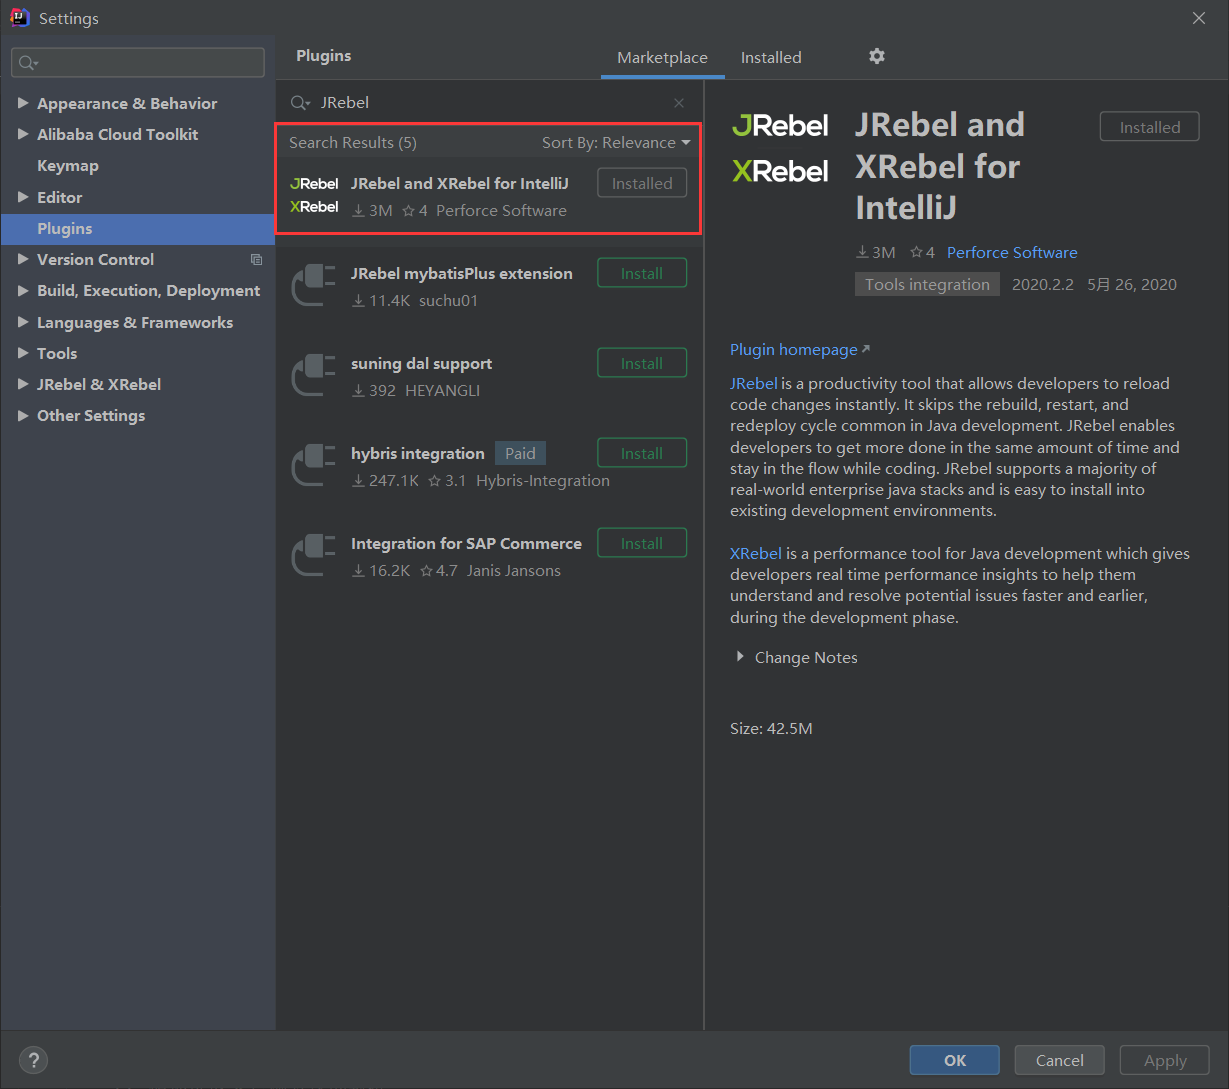The height and width of the screenshot is (1089, 1229).
Task: Select Integration for SAP Commerce title
Action: [466, 543]
